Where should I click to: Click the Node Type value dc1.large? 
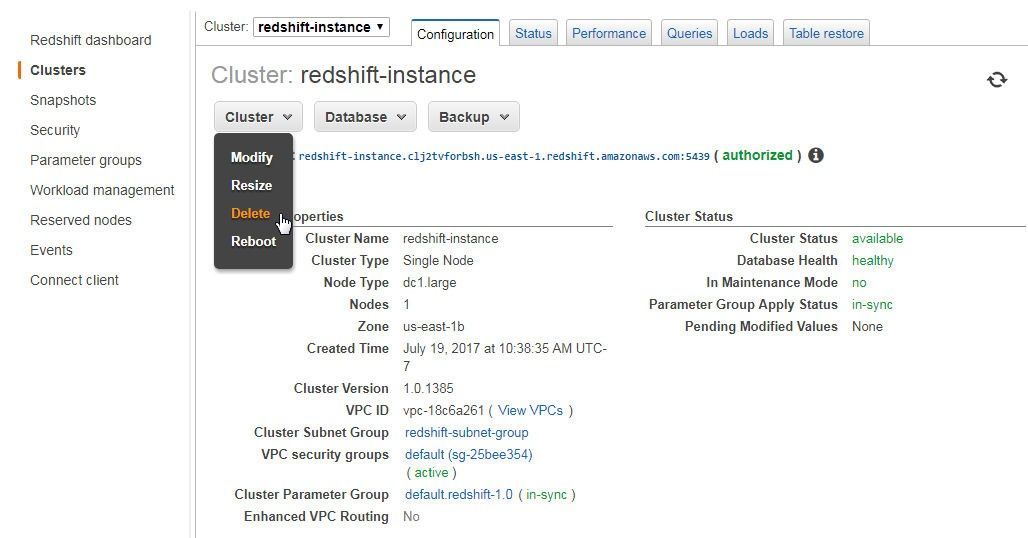pyautogui.click(x=429, y=282)
